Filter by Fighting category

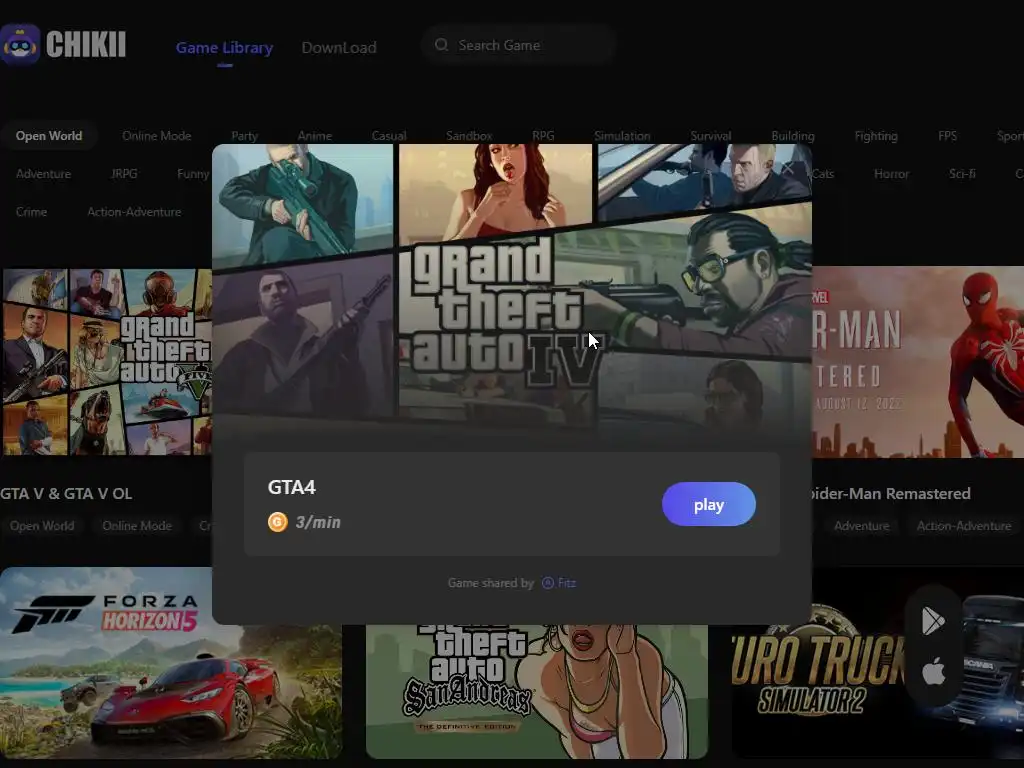(x=876, y=136)
